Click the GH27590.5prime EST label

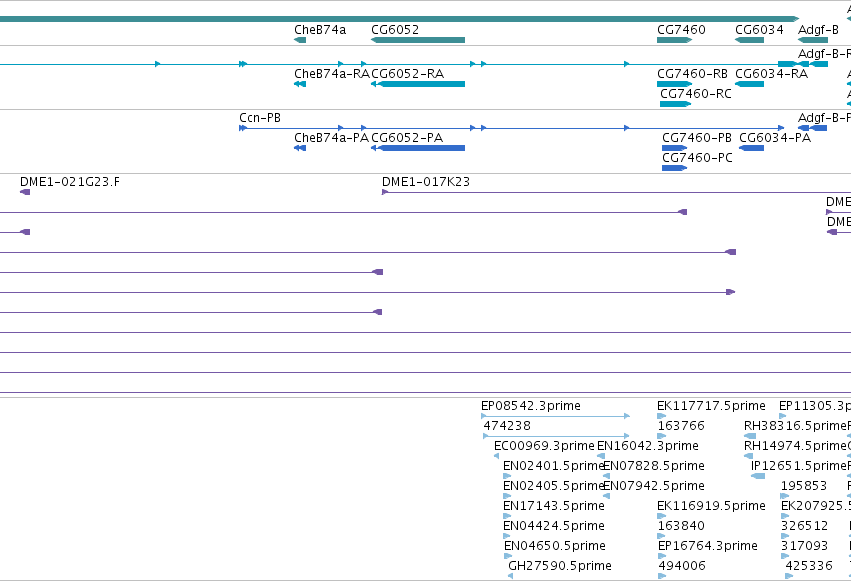click(x=560, y=566)
